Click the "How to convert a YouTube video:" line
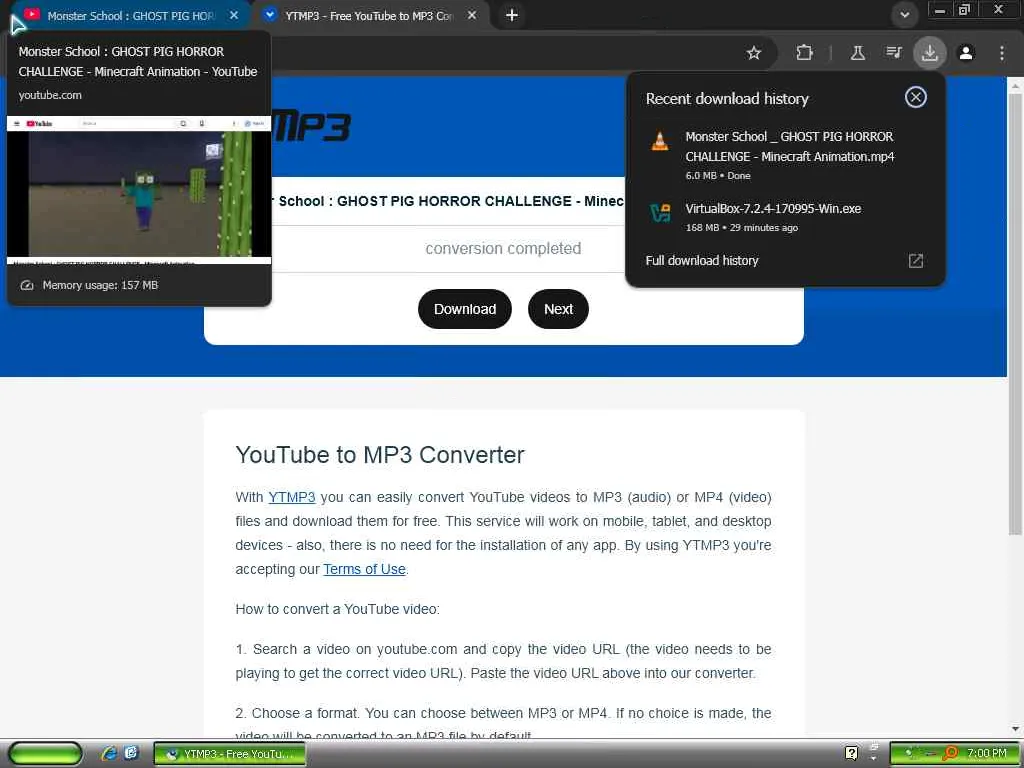This screenshot has height=768, width=1024. [338, 609]
